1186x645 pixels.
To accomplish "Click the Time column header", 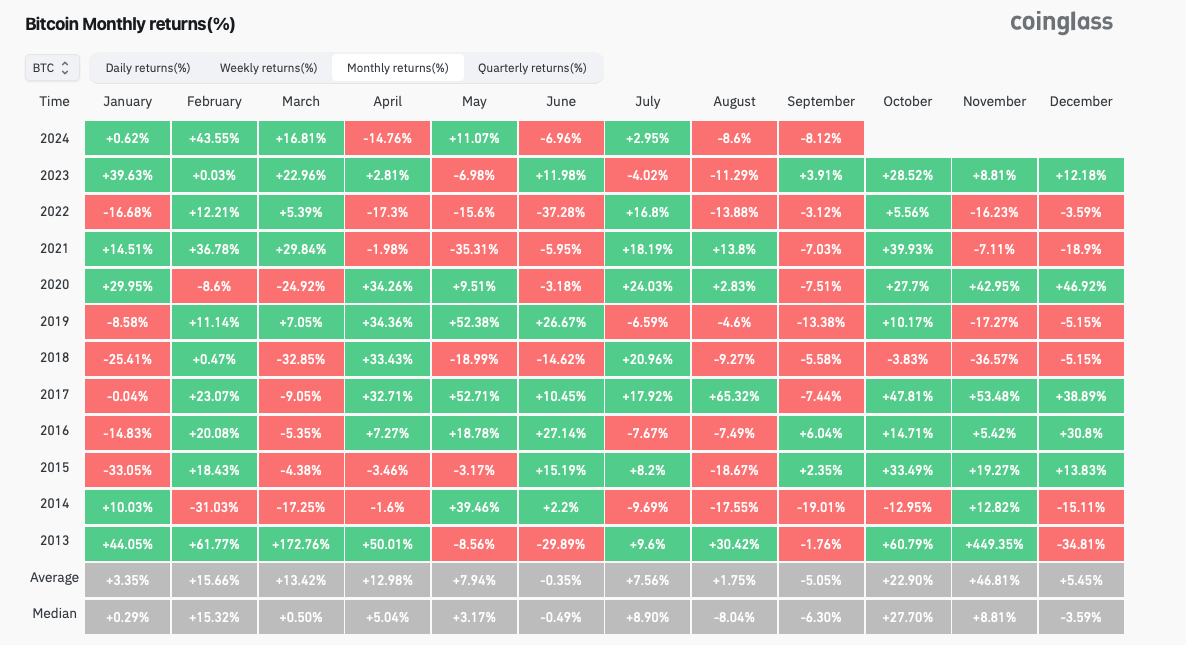I will click(54, 101).
